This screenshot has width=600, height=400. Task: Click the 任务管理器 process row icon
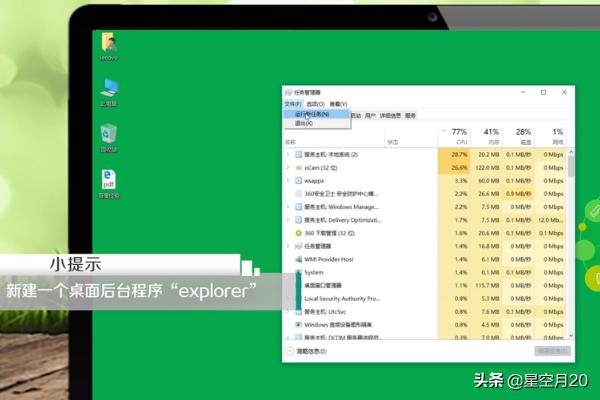click(x=298, y=246)
